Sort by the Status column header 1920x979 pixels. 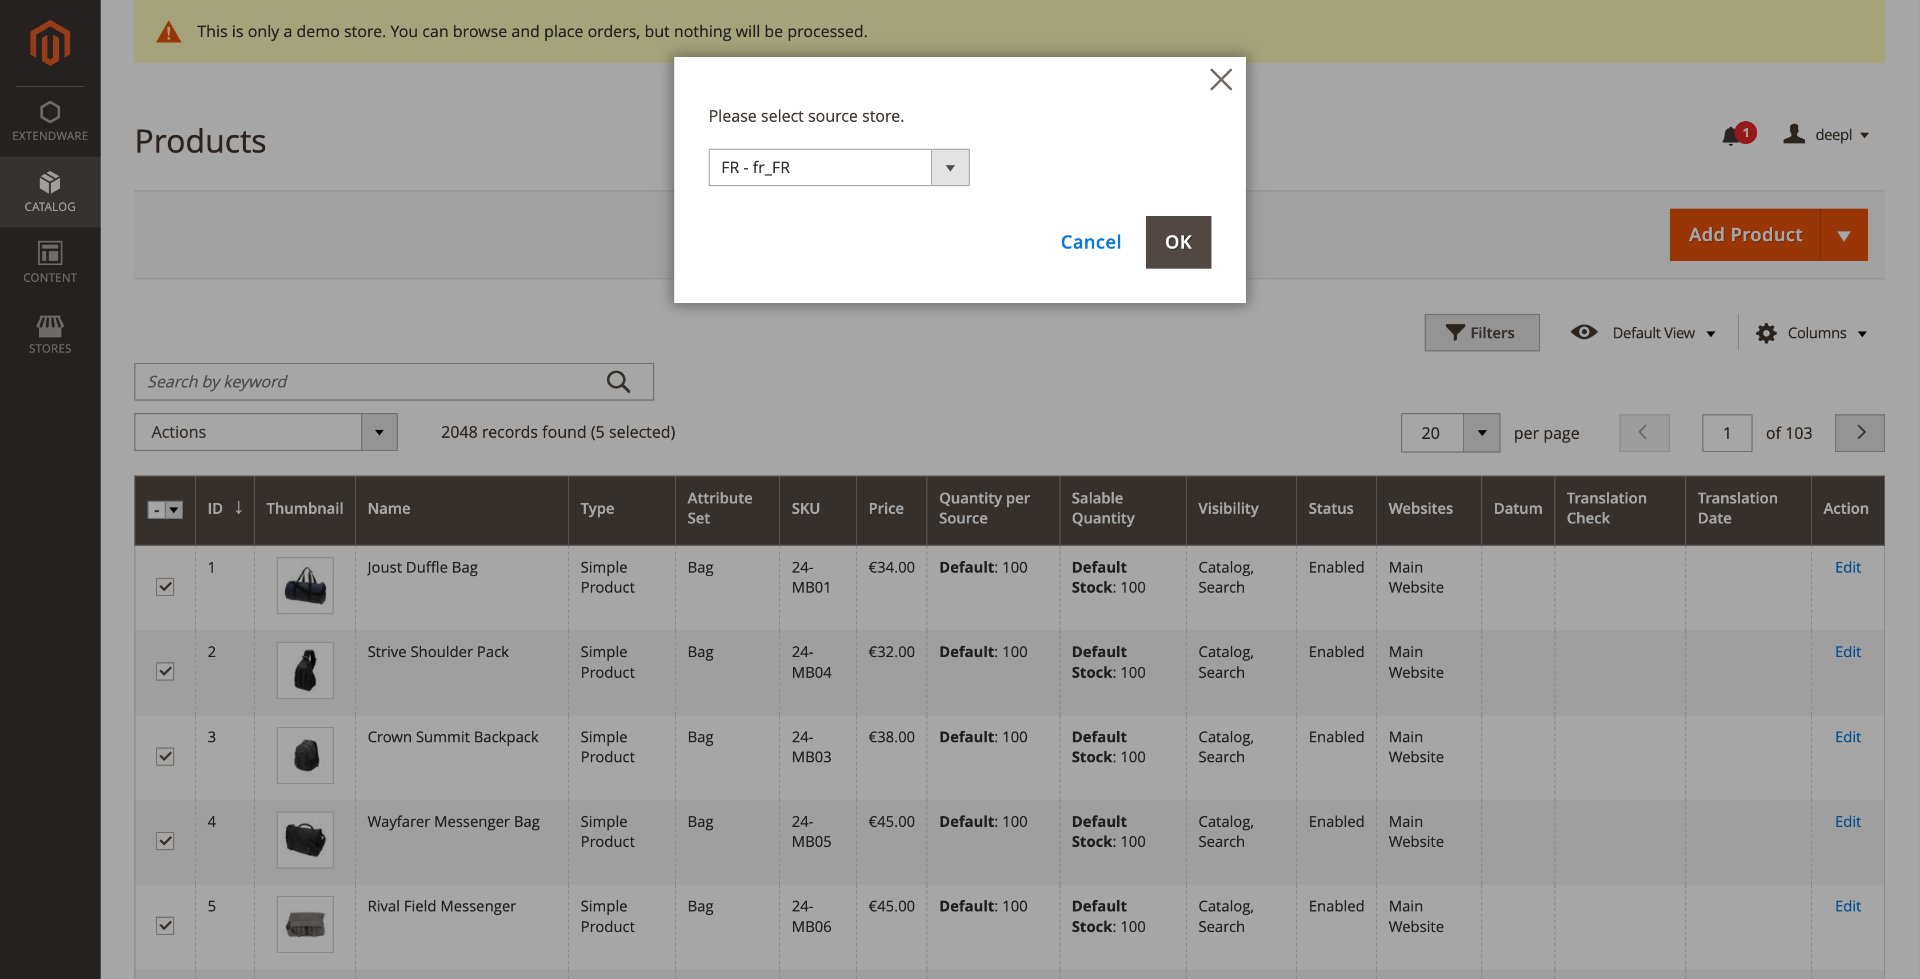pyautogui.click(x=1336, y=509)
